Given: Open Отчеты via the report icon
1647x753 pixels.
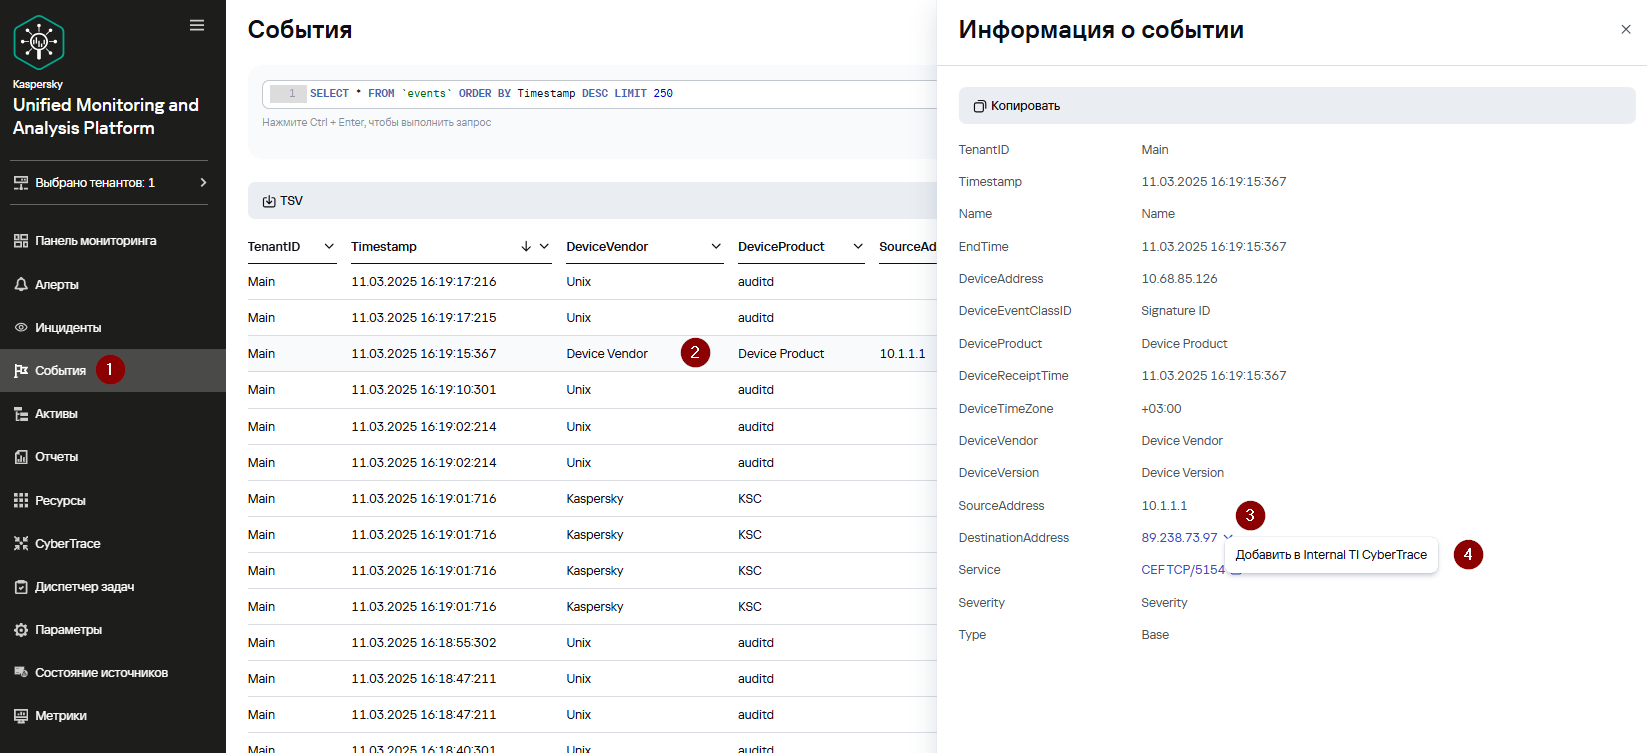Looking at the screenshot, I should [21, 457].
